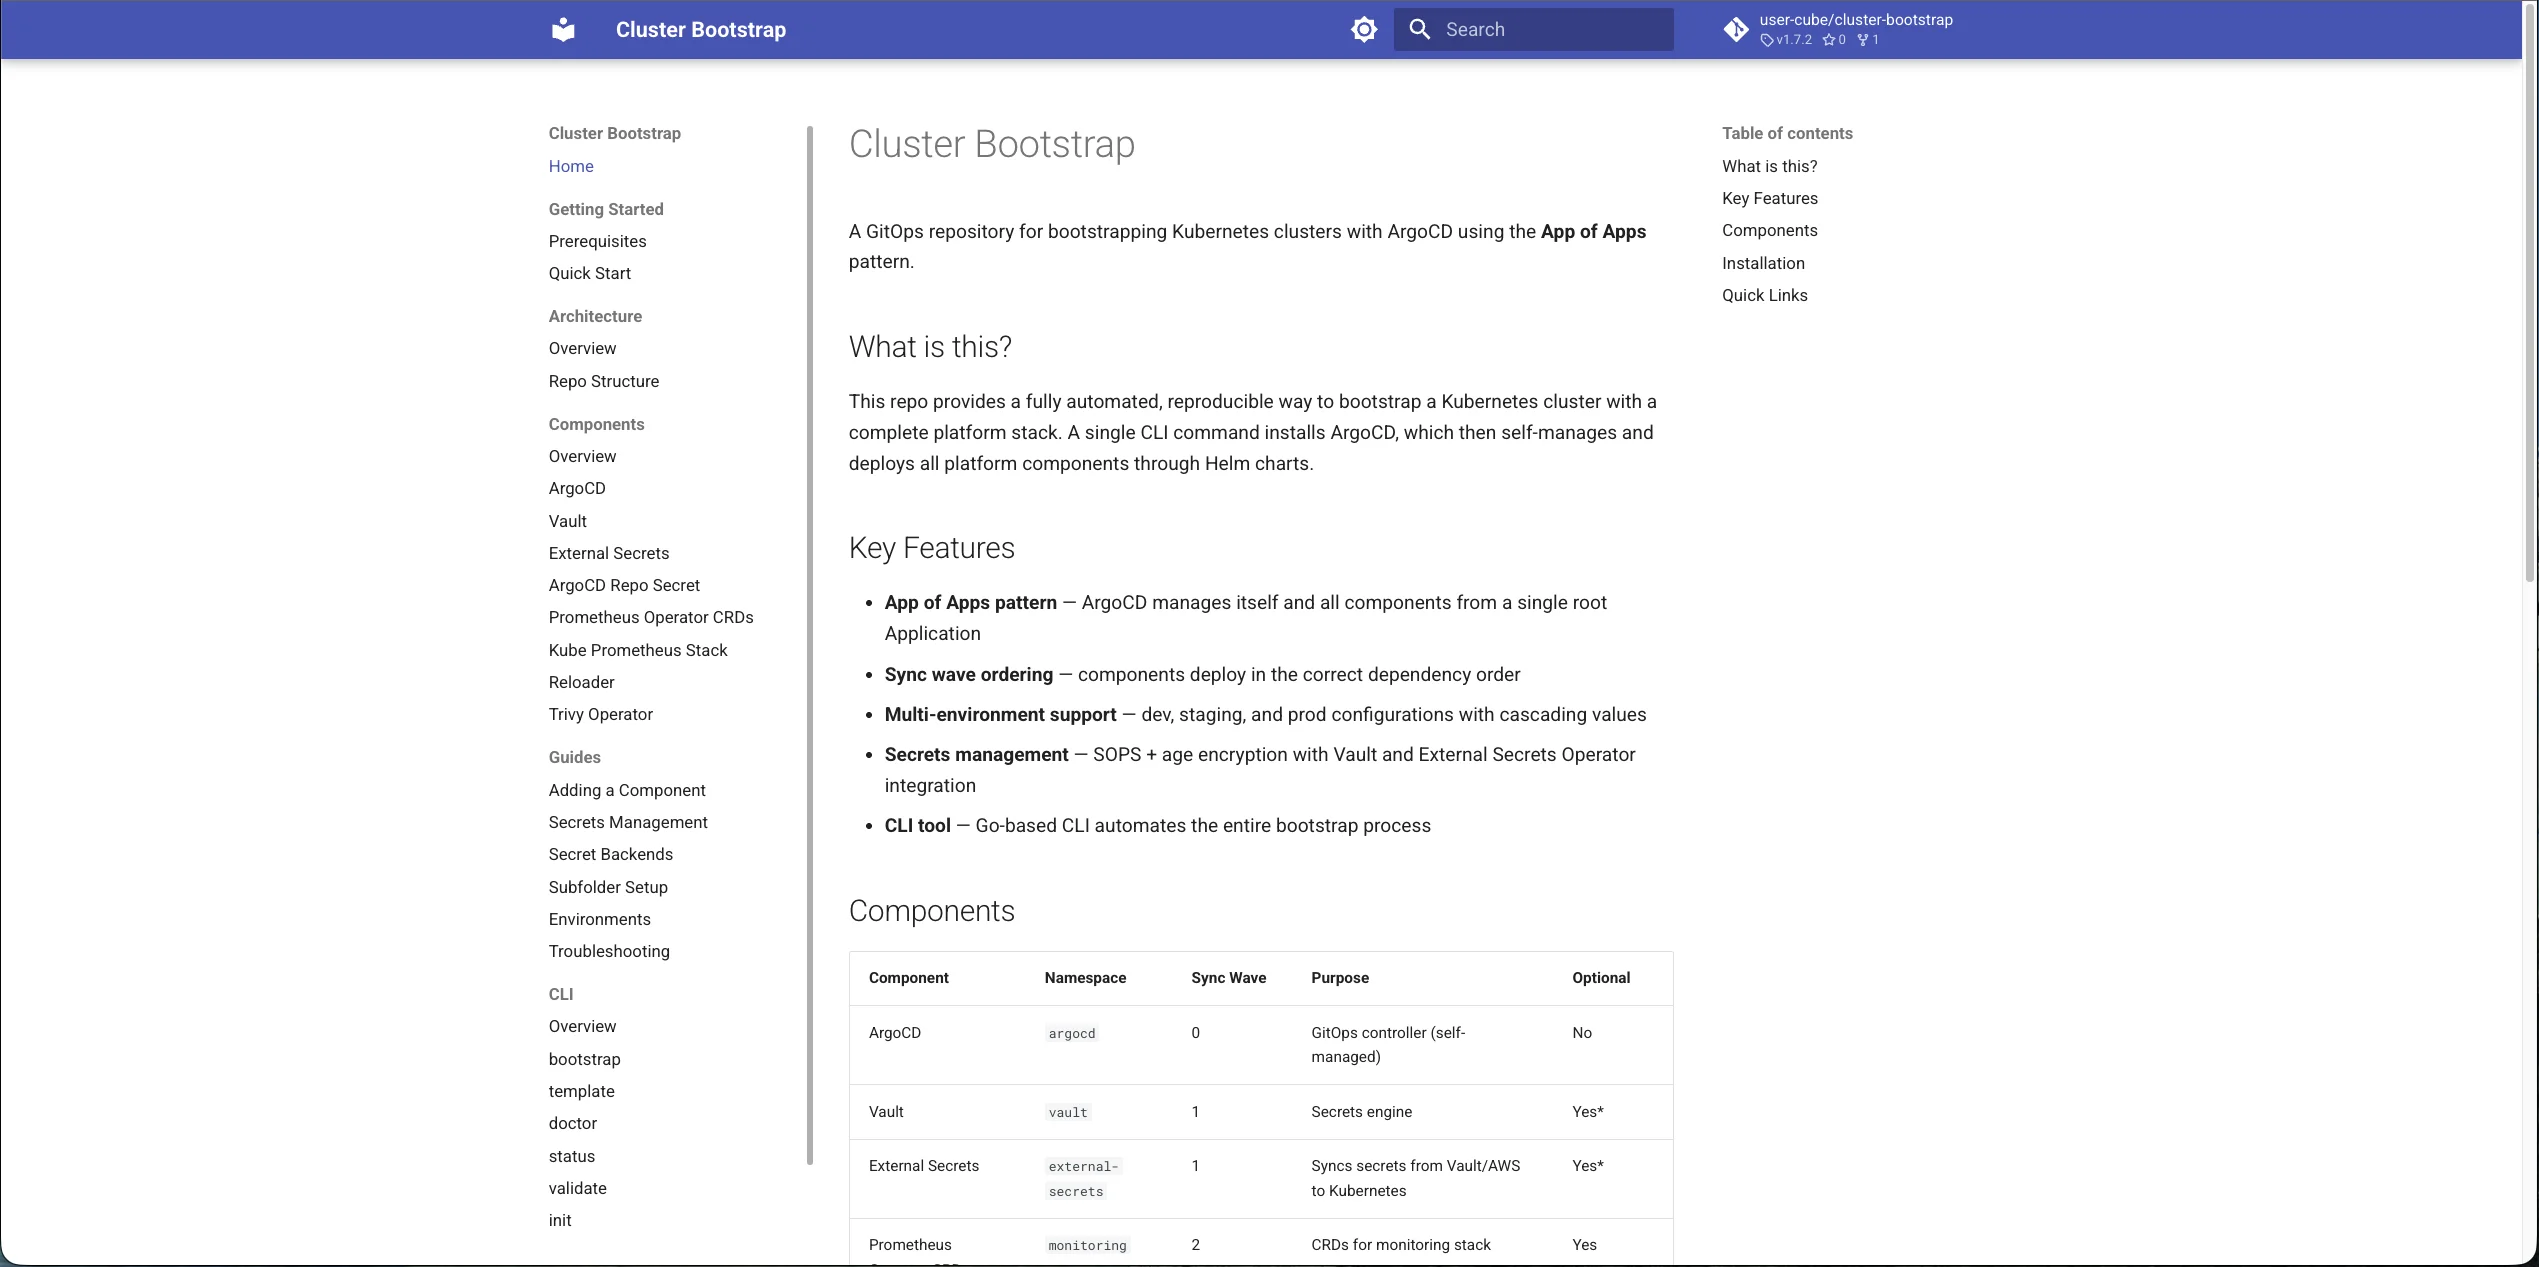Viewport: 2539px width, 1267px height.
Task: Click the 'Optional' column header
Action: tap(1600, 978)
